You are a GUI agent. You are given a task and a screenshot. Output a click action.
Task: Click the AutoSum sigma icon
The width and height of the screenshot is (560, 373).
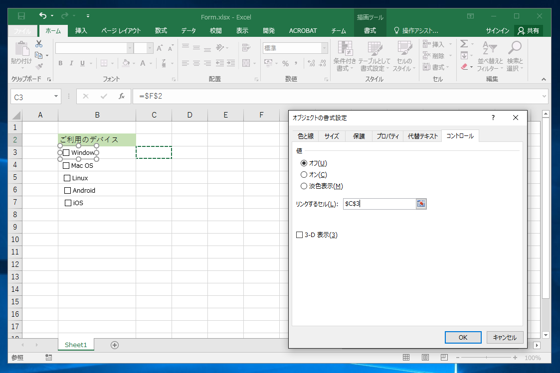(464, 44)
